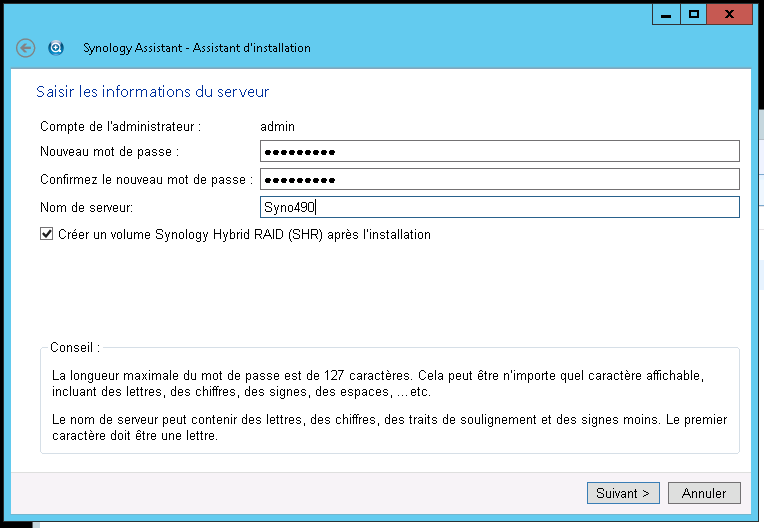Click the tip text about 'Le nom de serveur'

tap(390, 427)
